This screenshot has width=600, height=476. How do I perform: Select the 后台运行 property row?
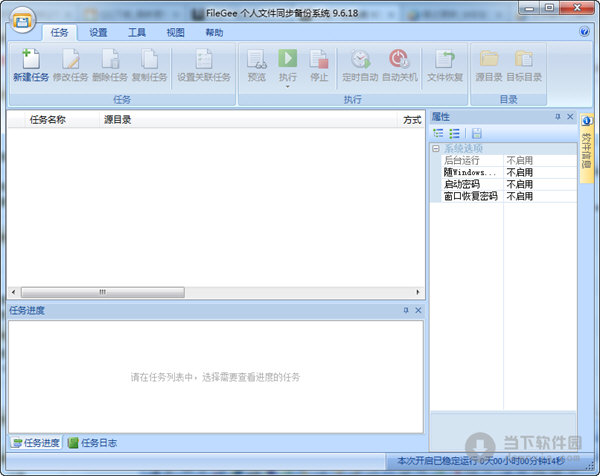(509, 160)
